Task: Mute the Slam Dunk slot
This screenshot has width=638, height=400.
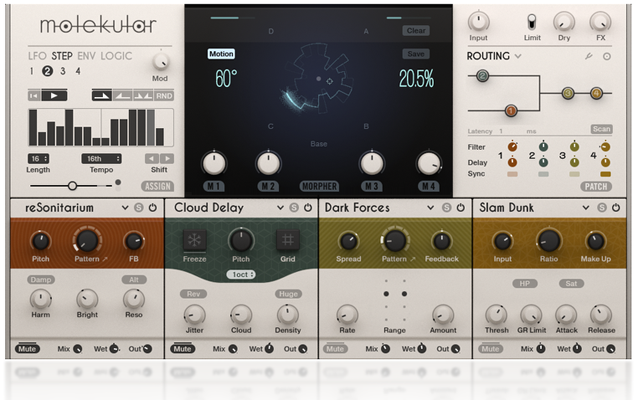Action: (x=490, y=349)
